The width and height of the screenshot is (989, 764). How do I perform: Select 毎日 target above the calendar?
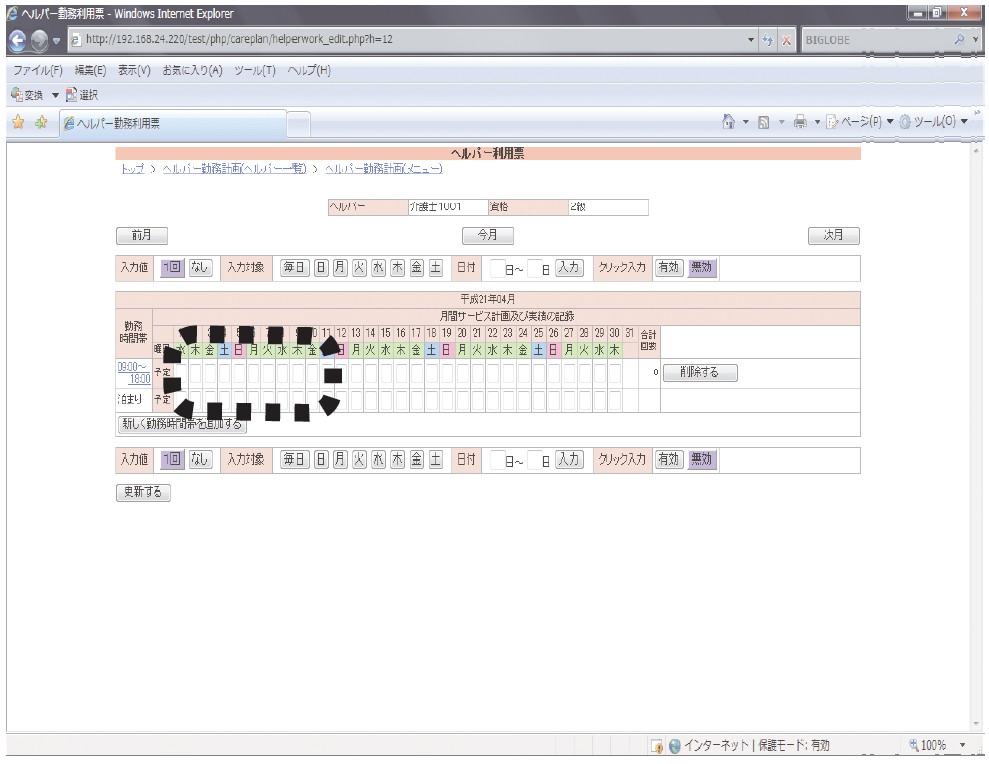tap(294, 267)
